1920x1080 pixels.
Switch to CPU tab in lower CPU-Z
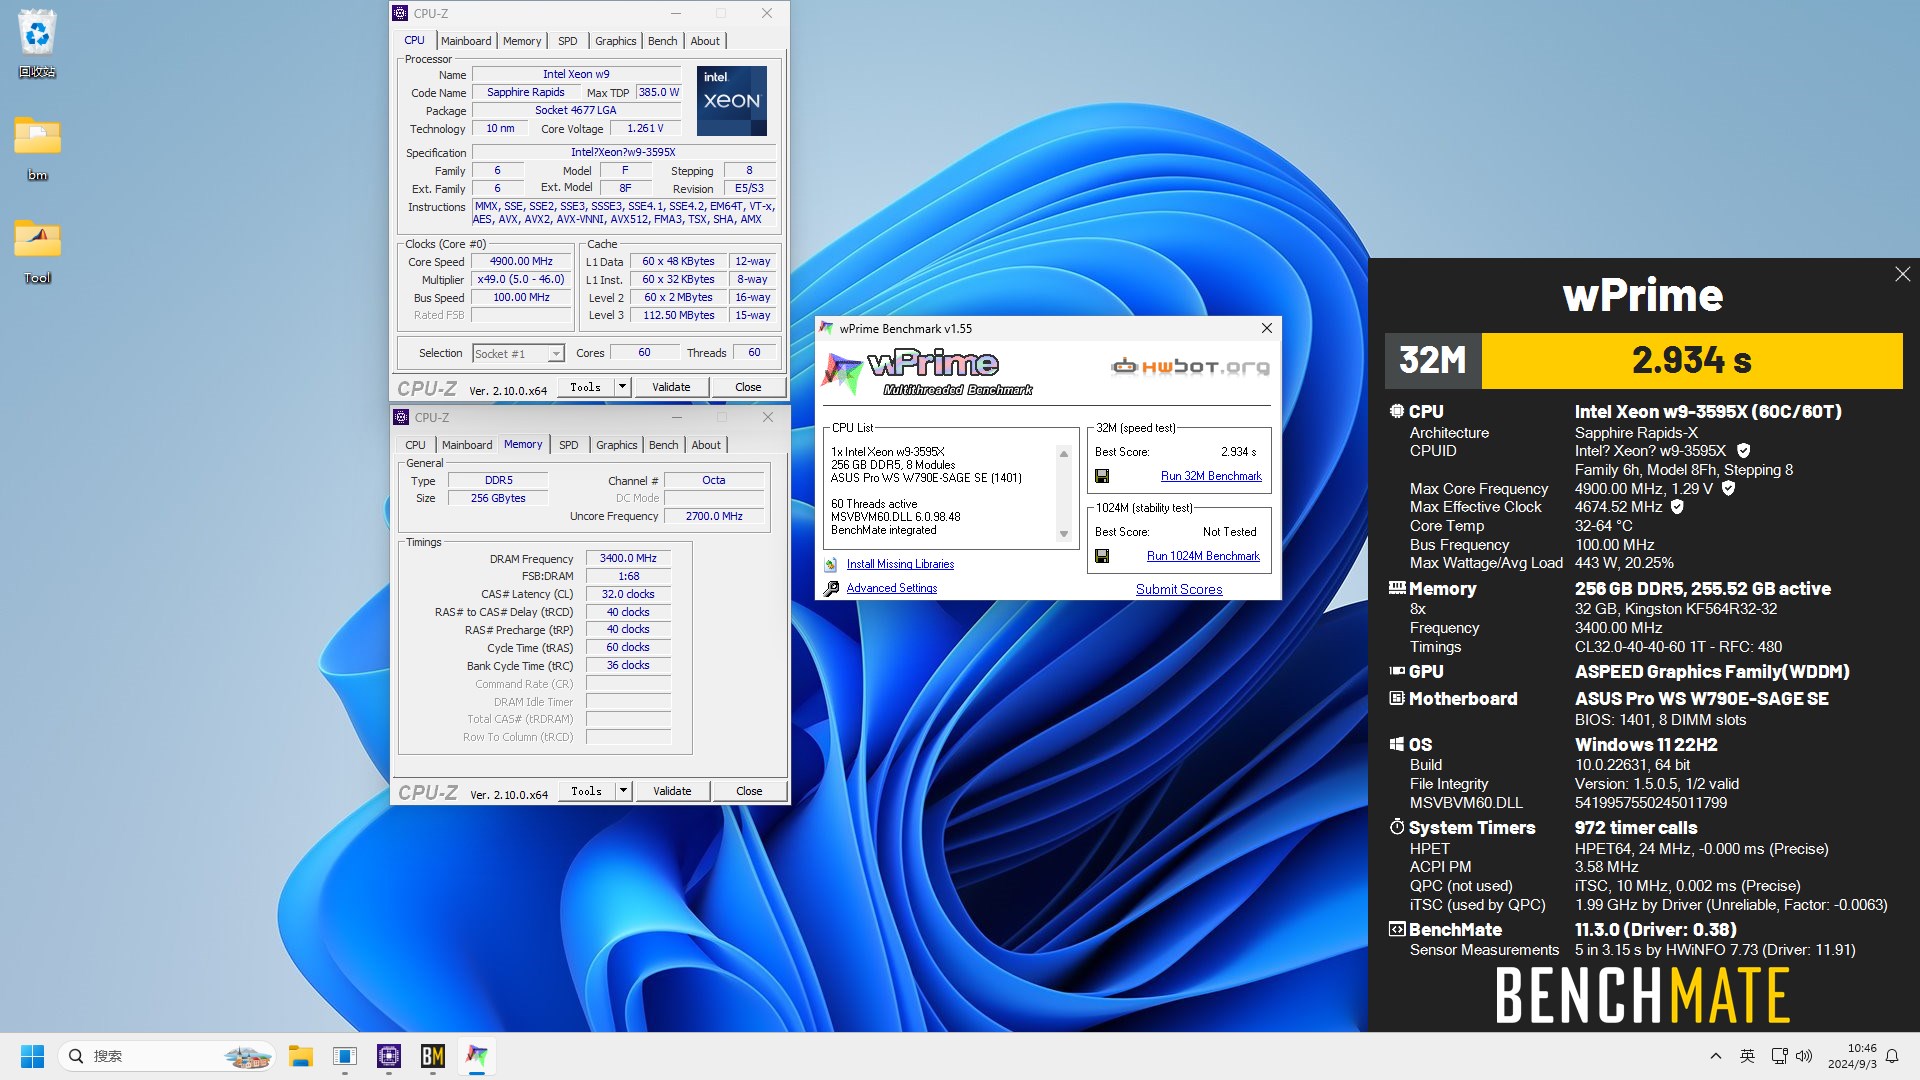[415, 445]
